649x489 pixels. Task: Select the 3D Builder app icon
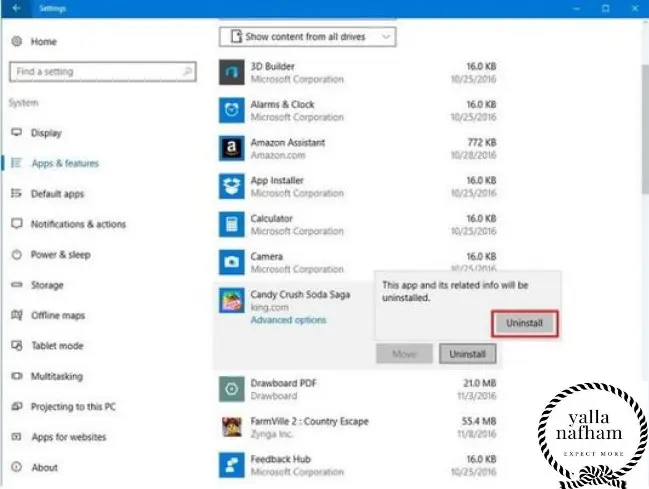tap(231, 72)
